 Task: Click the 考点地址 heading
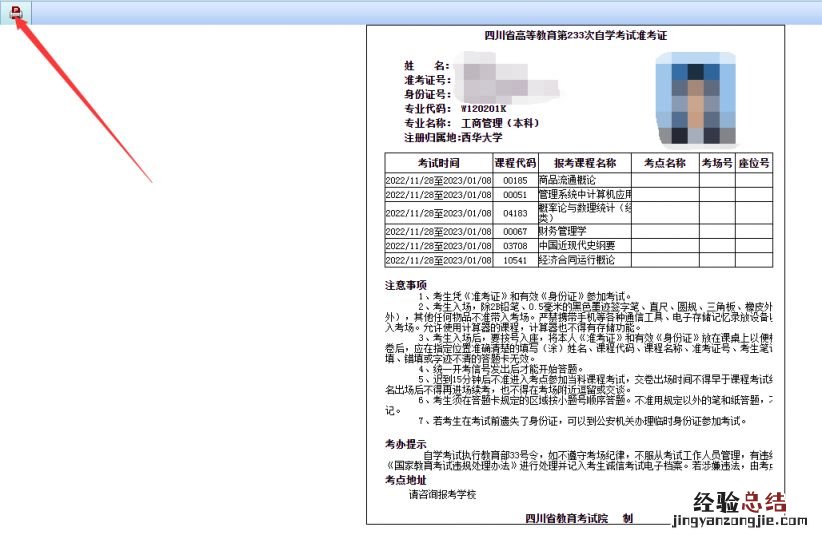coord(406,480)
